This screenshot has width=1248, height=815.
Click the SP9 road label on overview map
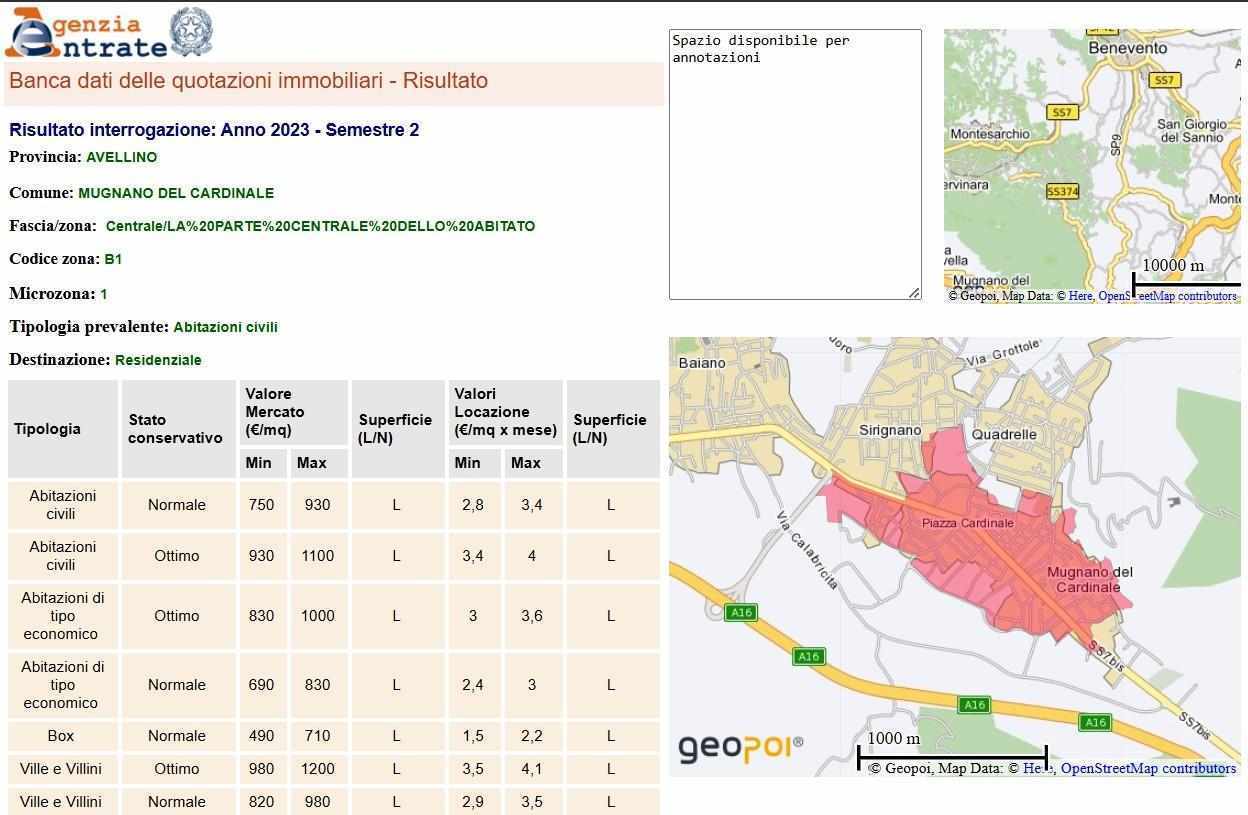pos(1116,144)
